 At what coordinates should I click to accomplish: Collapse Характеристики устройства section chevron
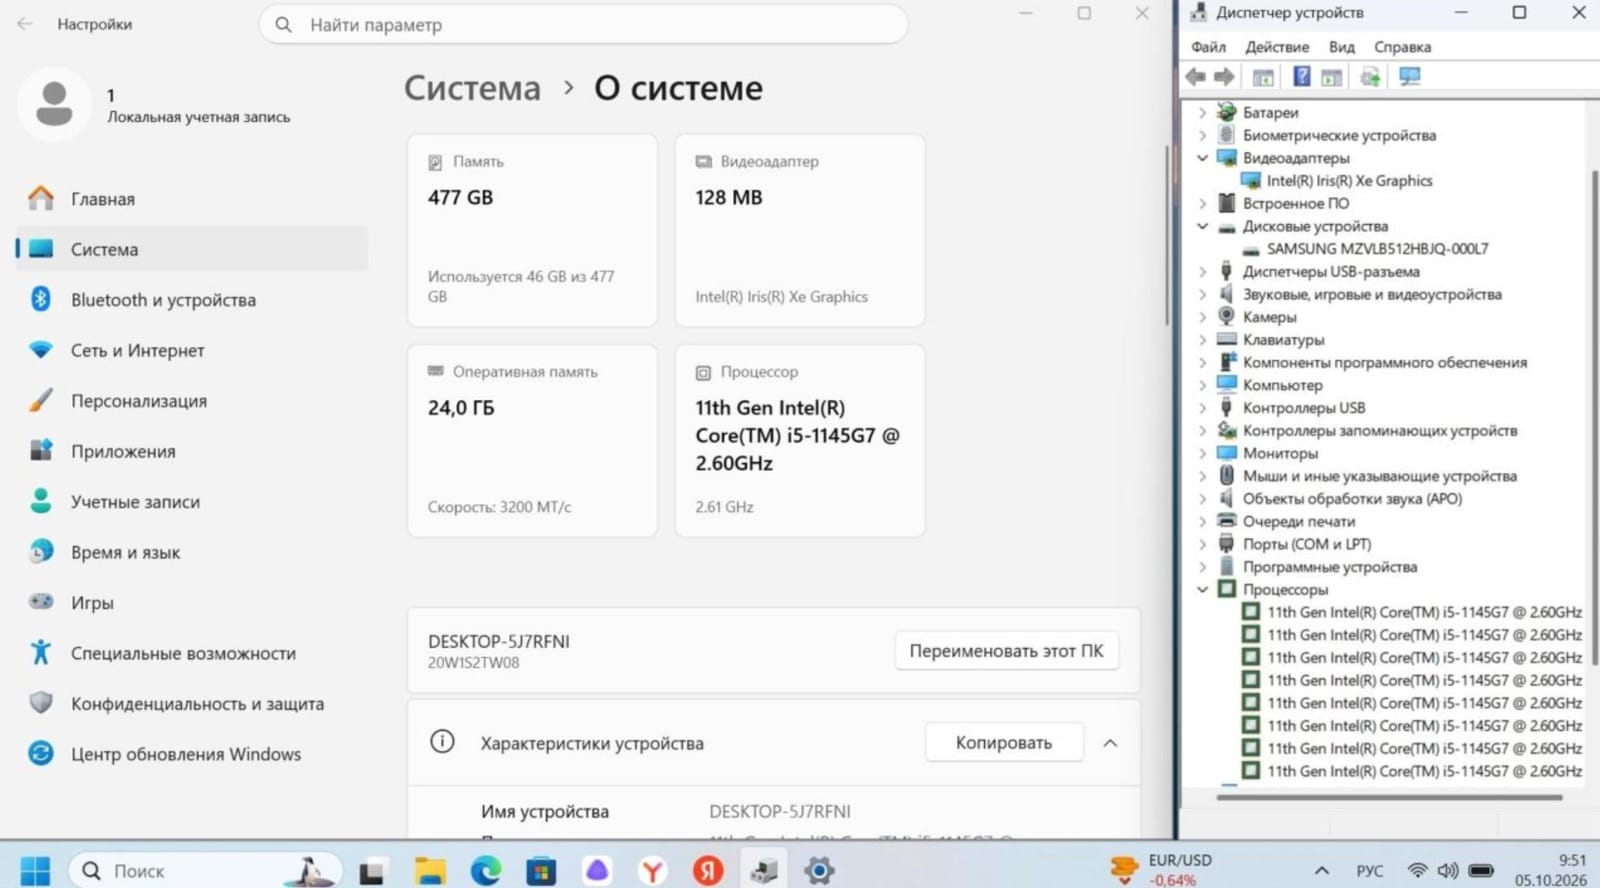tap(1110, 743)
